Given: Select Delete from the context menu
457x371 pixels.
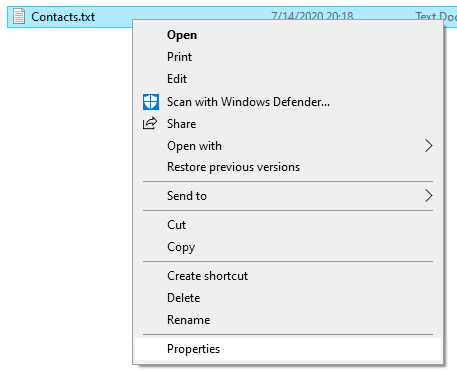Looking at the screenshot, I should click(288, 298).
